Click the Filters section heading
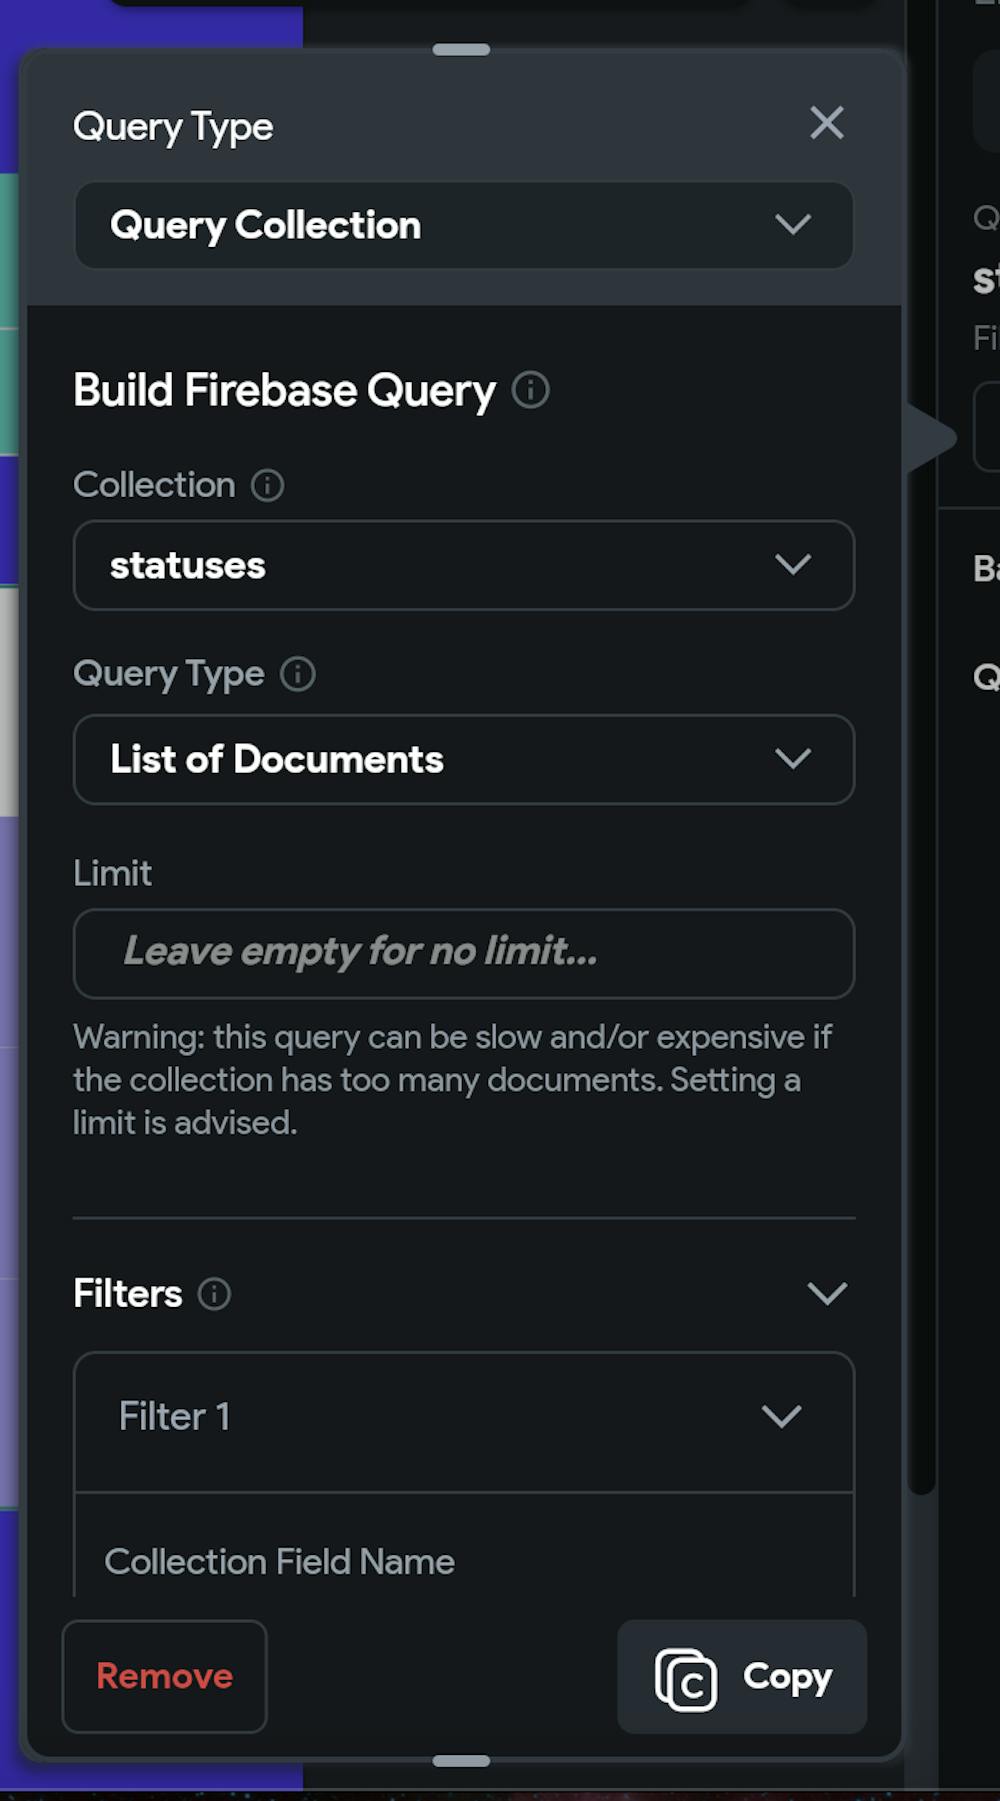The image size is (1000, 1801). (128, 1294)
